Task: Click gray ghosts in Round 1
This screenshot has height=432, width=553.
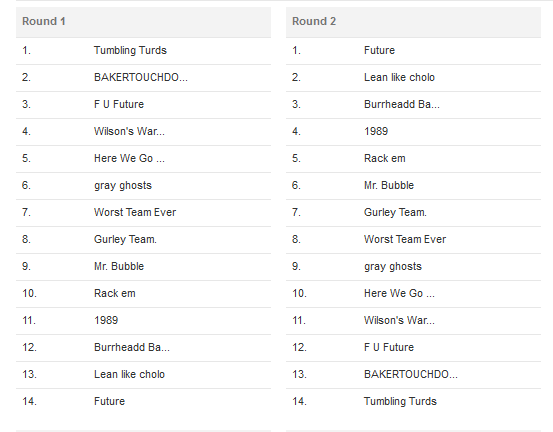Action: (x=123, y=185)
